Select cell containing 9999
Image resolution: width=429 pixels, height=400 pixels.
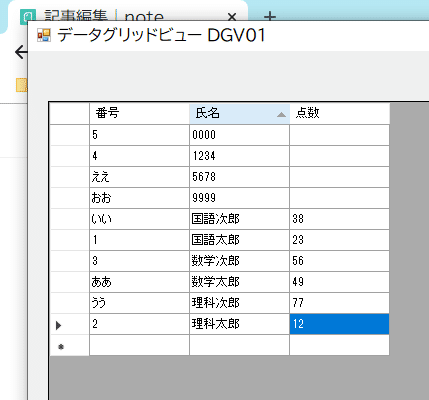(239, 198)
